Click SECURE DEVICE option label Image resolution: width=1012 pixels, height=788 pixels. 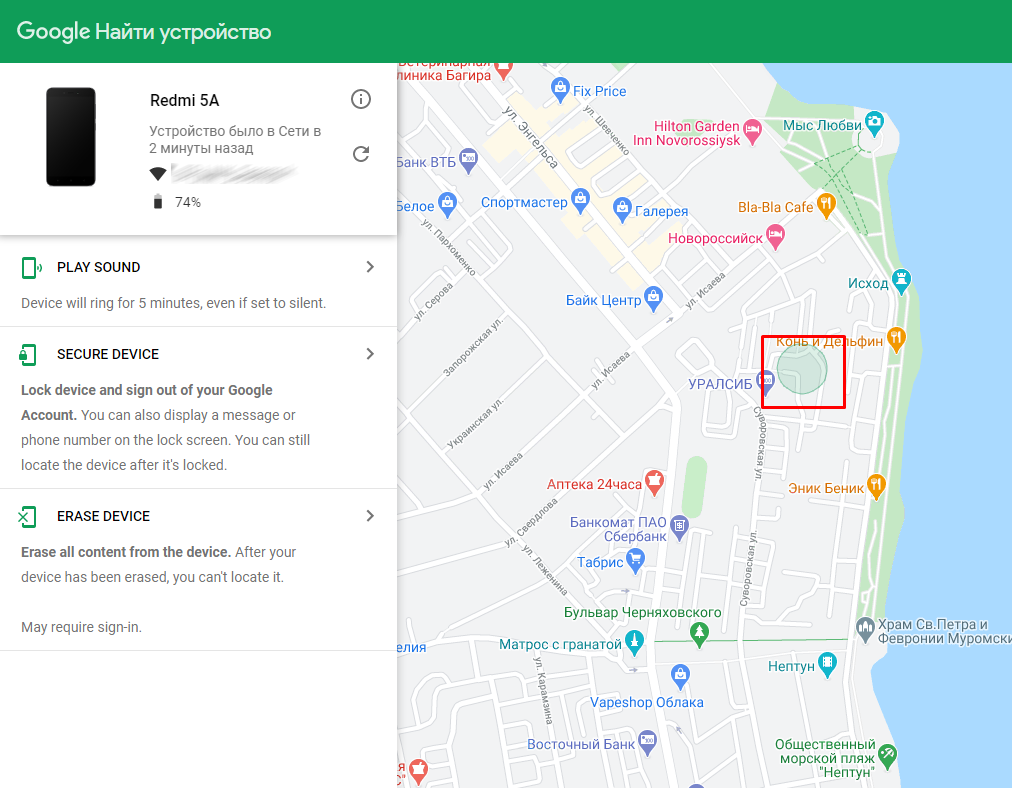point(108,354)
